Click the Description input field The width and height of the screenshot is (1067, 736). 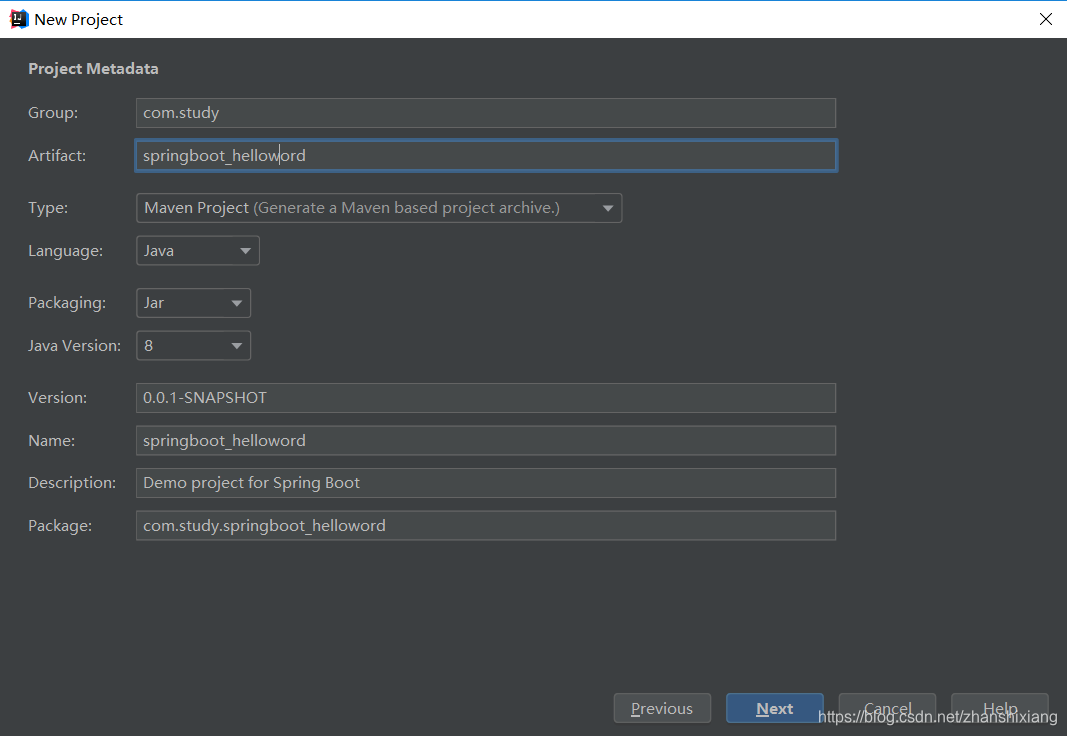click(486, 483)
